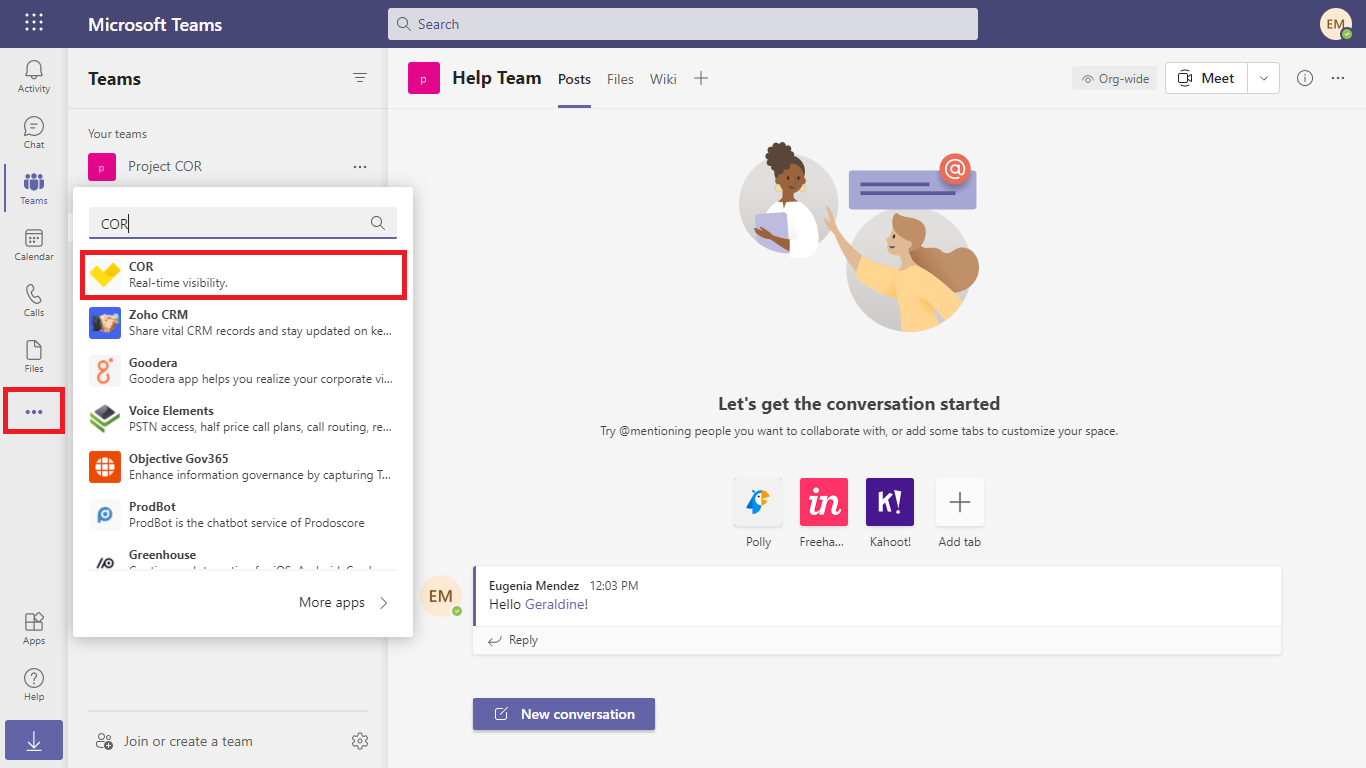
Task: Click the Geraldine mention link
Action: coord(556,604)
